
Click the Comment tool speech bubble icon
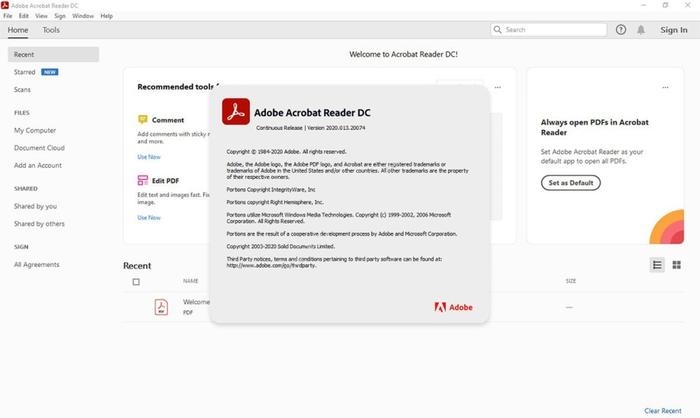tap(143, 120)
